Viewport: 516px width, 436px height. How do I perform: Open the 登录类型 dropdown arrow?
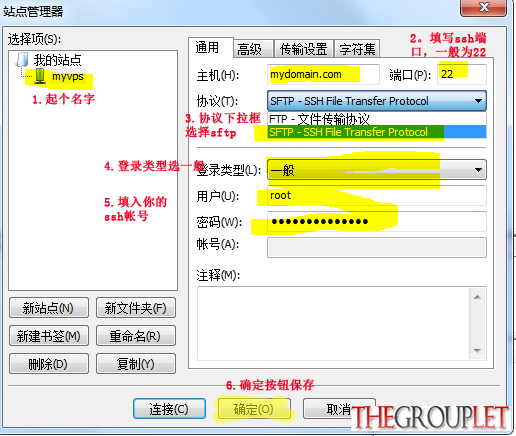click(478, 170)
